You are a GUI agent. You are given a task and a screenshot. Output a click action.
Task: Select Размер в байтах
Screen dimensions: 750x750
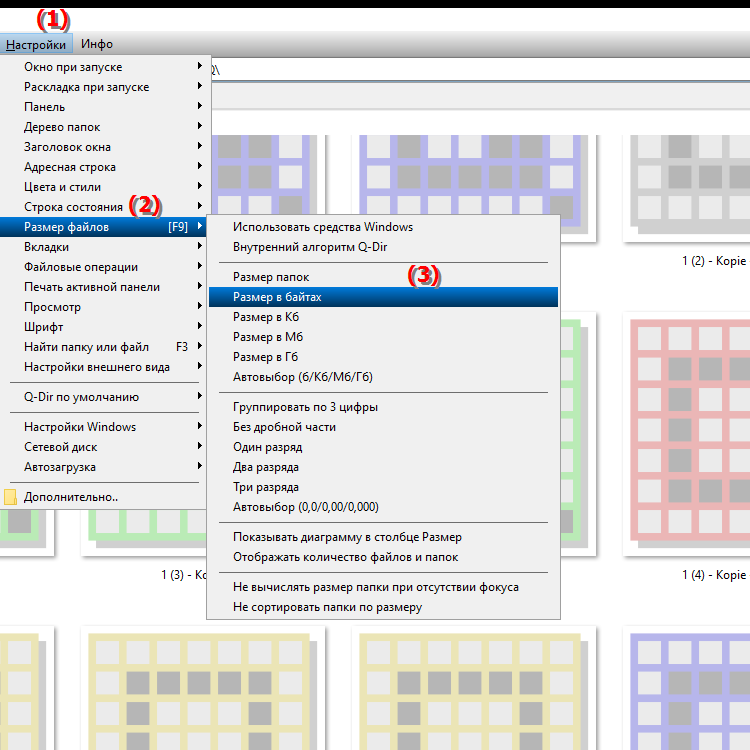click(384, 297)
